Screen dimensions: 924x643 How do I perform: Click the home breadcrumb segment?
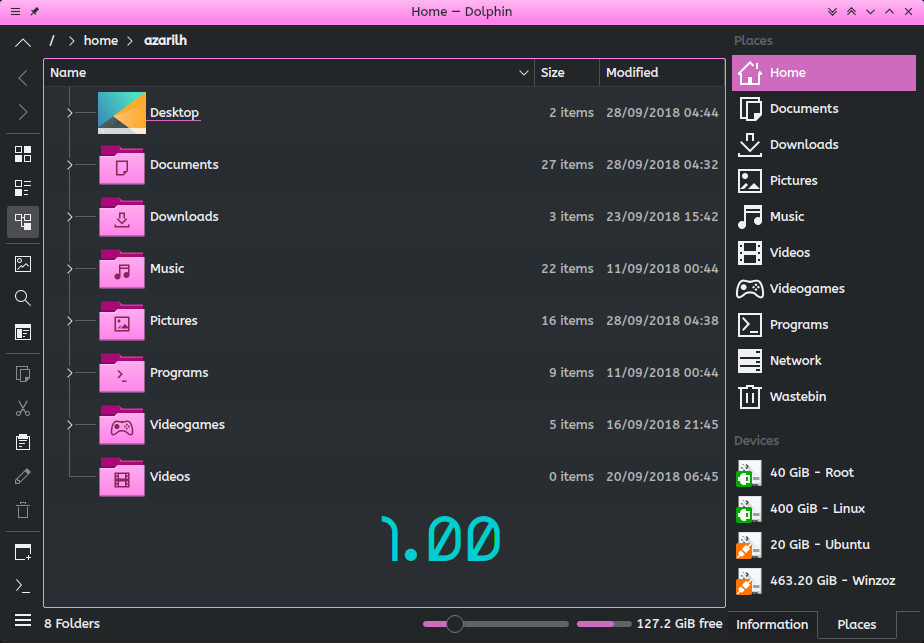coord(101,41)
